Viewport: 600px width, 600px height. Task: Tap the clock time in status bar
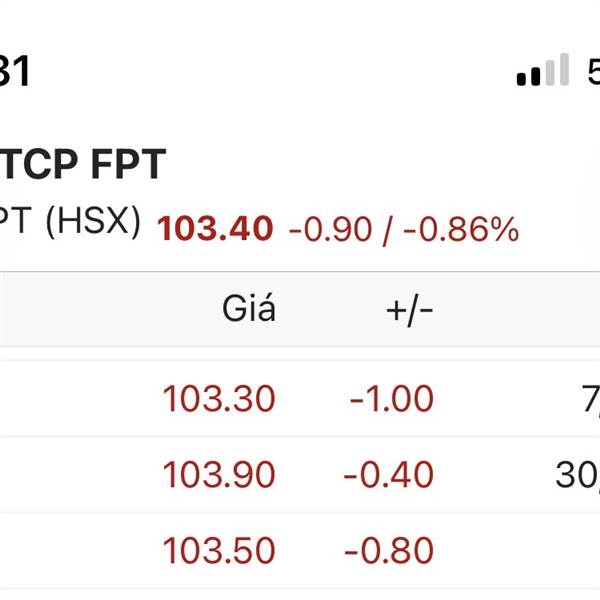click(14, 71)
